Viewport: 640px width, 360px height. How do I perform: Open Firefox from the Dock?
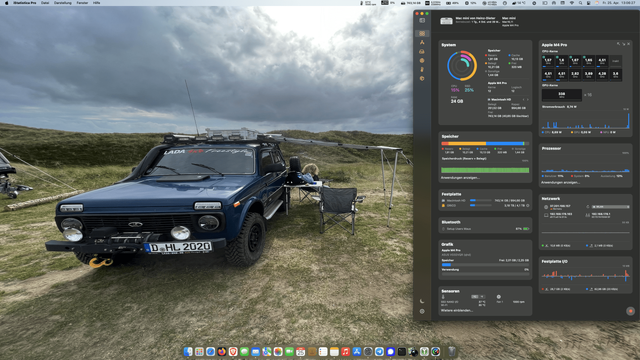222,351
